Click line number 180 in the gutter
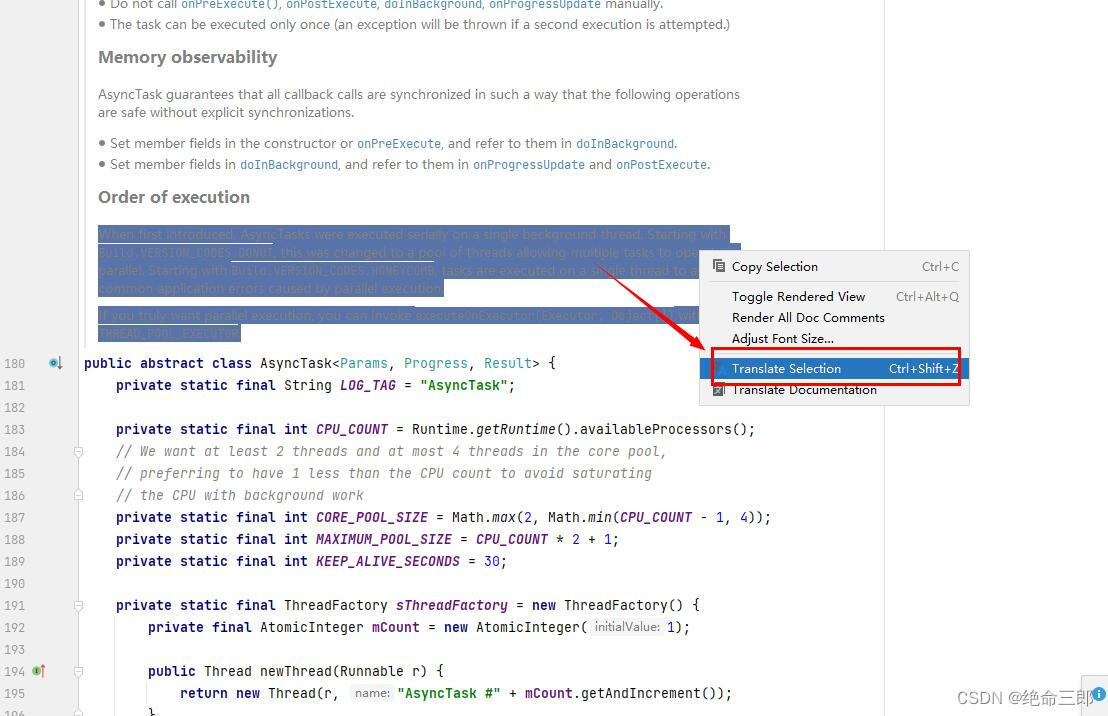1108x716 pixels. click(x=14, y=363)
